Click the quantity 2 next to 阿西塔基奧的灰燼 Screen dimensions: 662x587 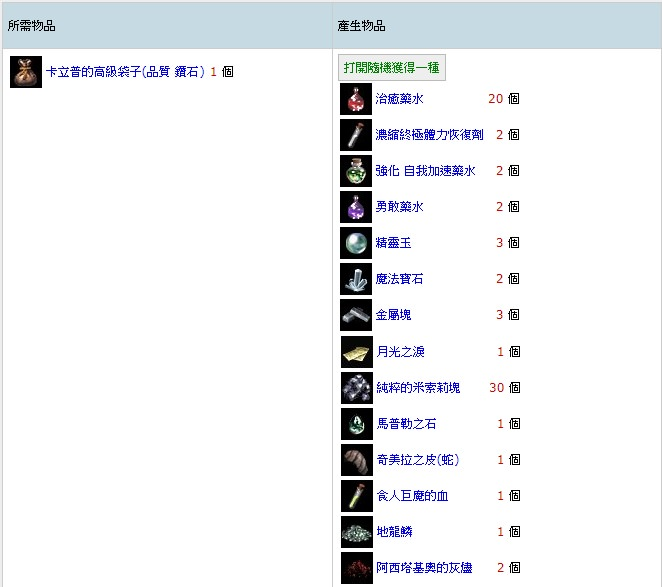point(501,568)
